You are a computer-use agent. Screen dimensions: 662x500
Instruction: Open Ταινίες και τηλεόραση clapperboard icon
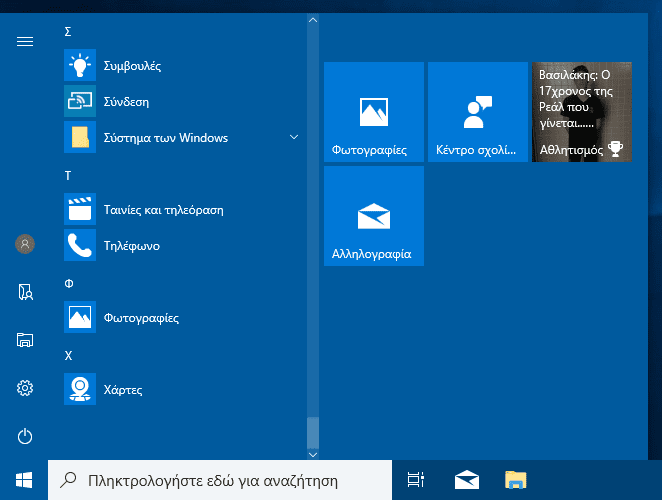point(80,209)
